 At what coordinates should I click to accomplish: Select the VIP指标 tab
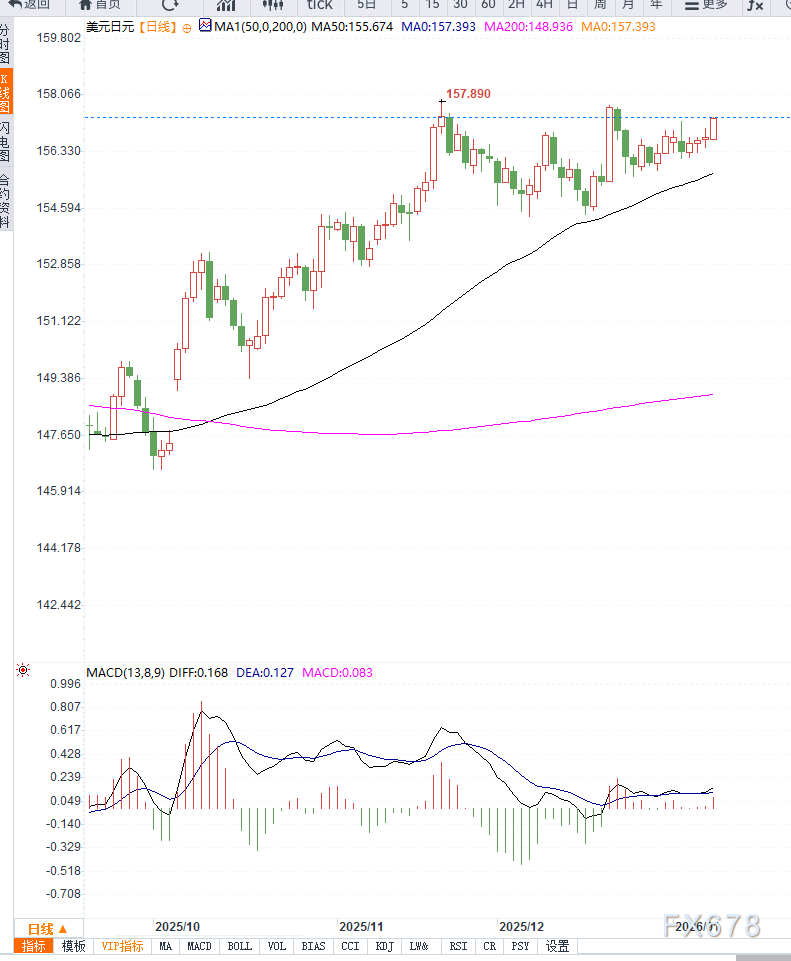pos(123,946)
